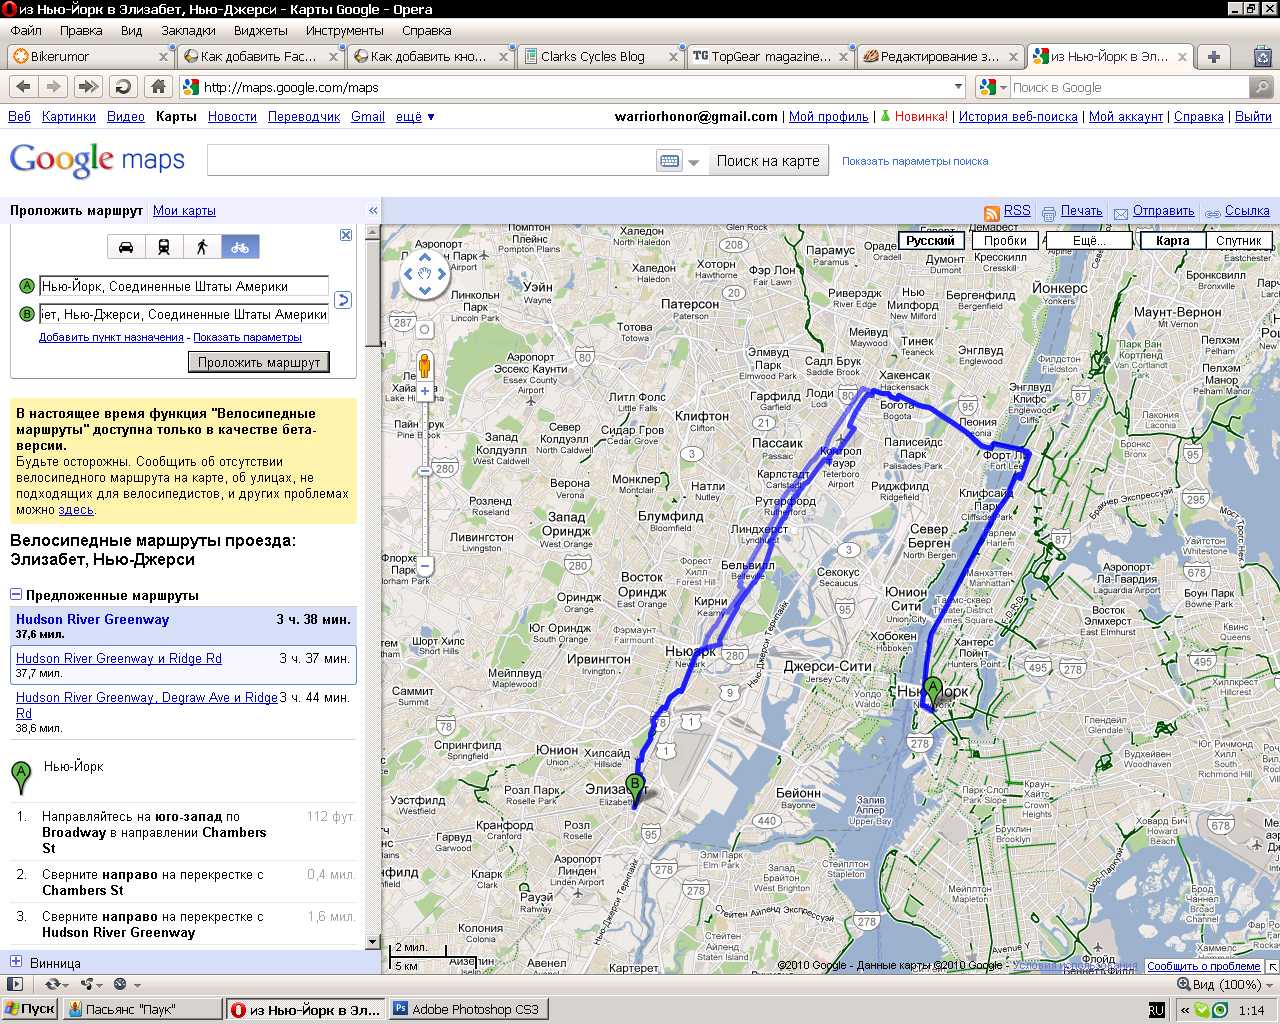Expand the map overview corner arrow
The width and height of the screenshot is (1280, 1024).
coord(1272,967)
